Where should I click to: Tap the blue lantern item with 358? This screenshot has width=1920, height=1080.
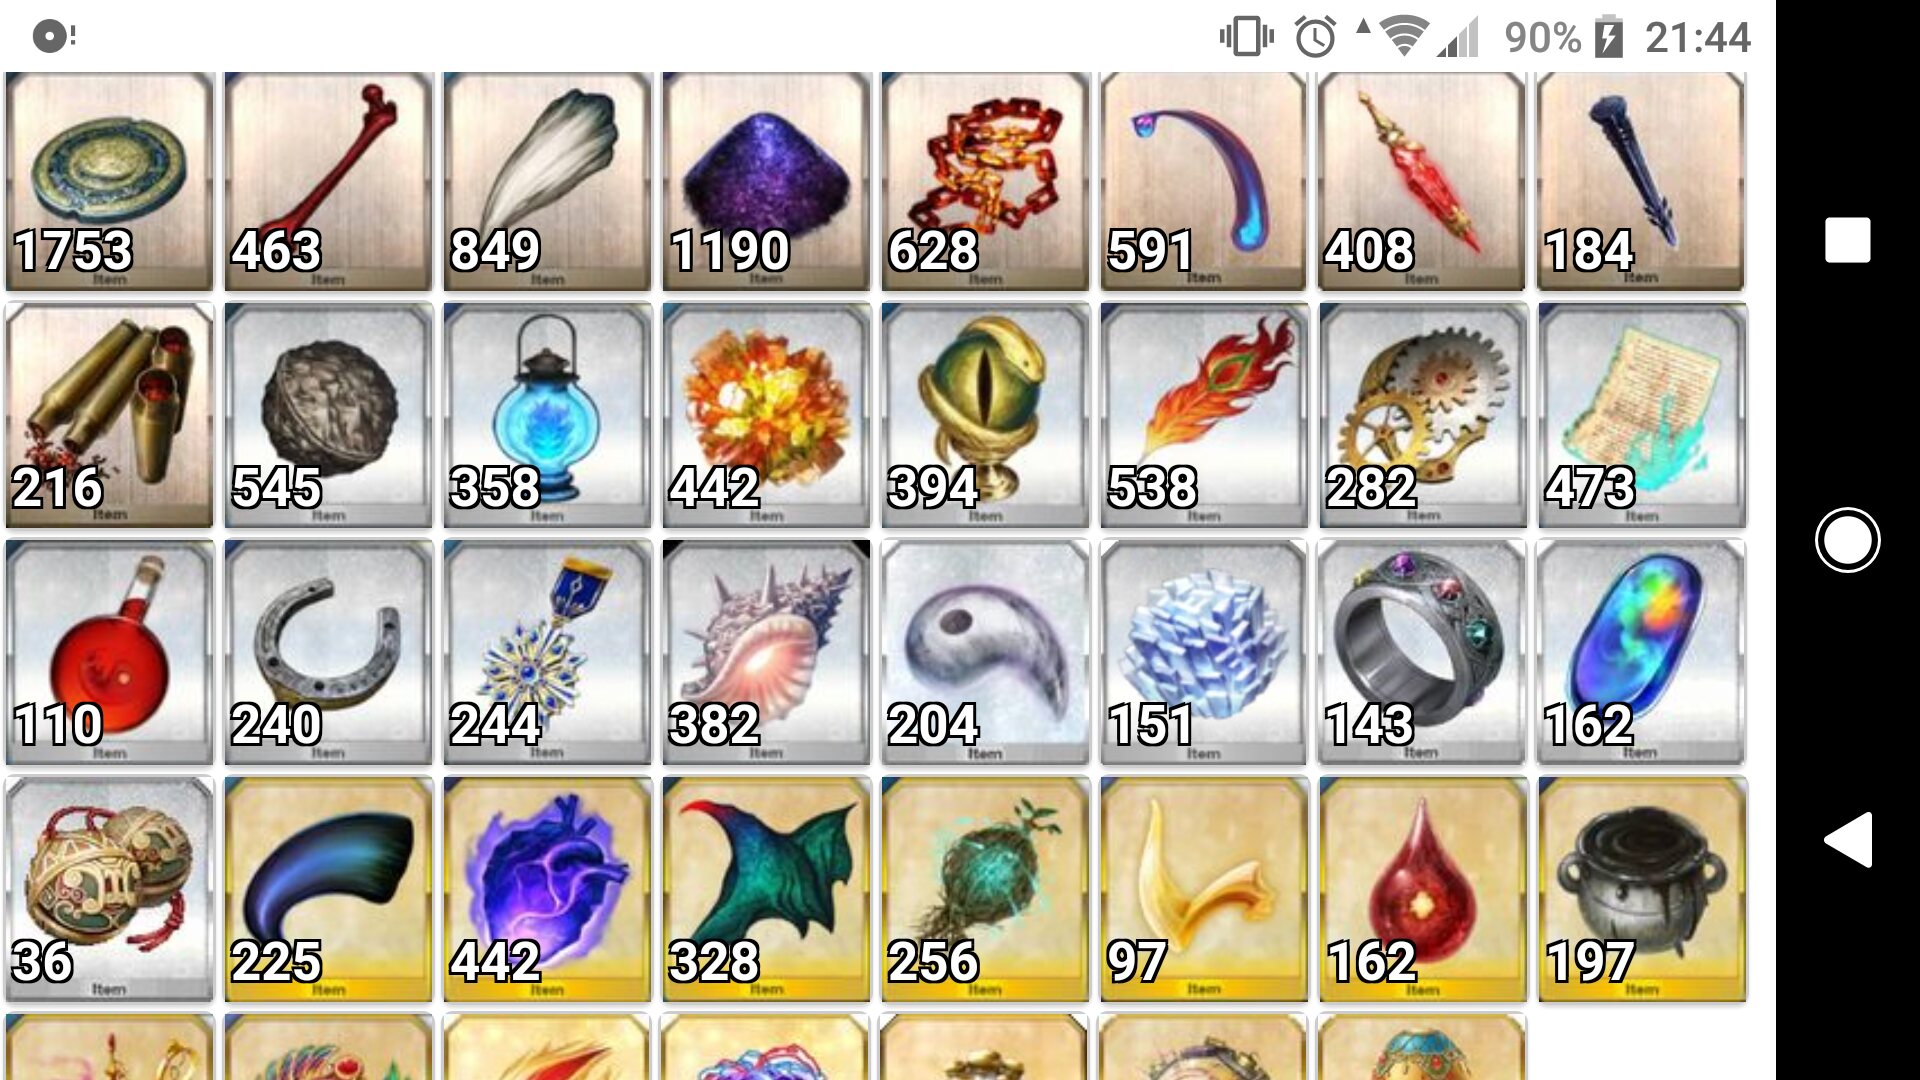tap(547, 415)
